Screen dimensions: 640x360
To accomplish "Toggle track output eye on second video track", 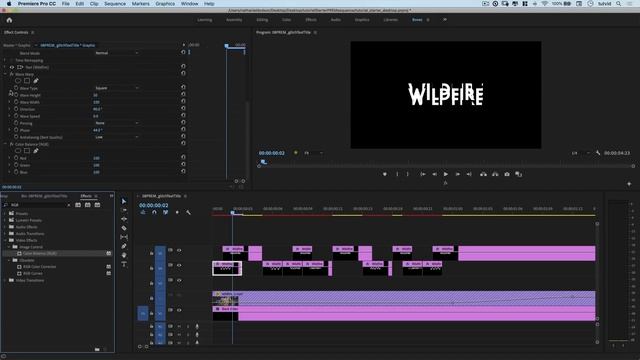I will click(x=179, y=265).
